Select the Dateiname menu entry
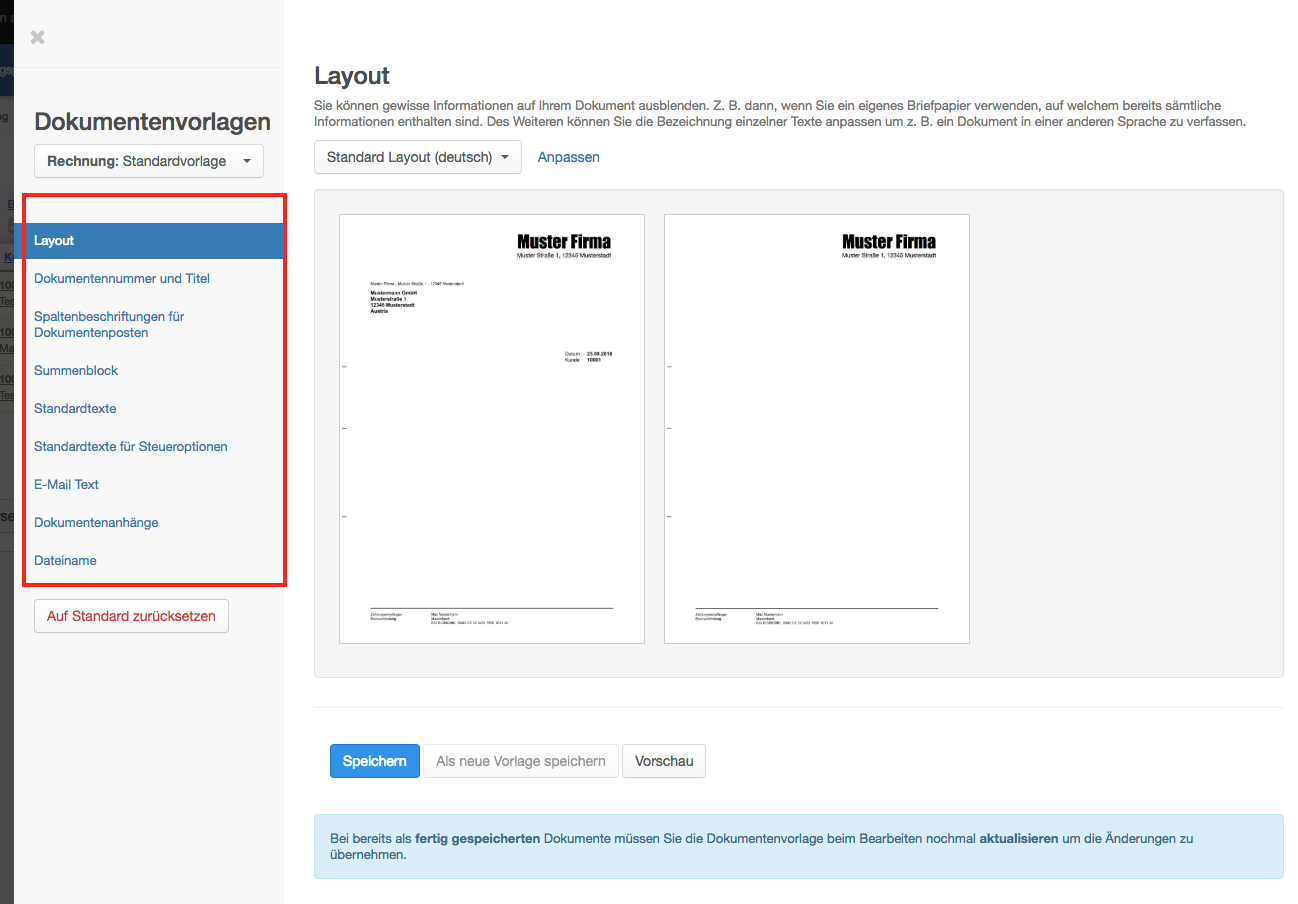Viewport: 1298px width, 904px height. click(65, 561)
